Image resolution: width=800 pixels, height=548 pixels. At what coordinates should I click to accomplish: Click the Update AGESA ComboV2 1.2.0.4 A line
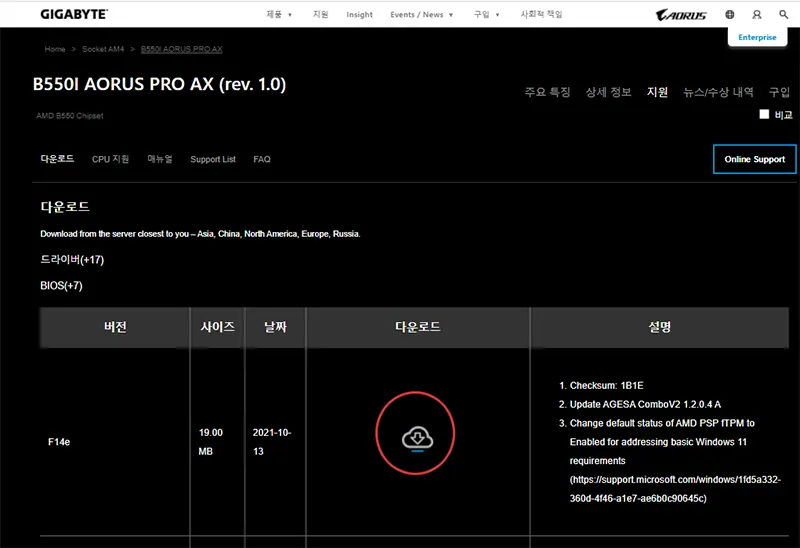point(645,405)
